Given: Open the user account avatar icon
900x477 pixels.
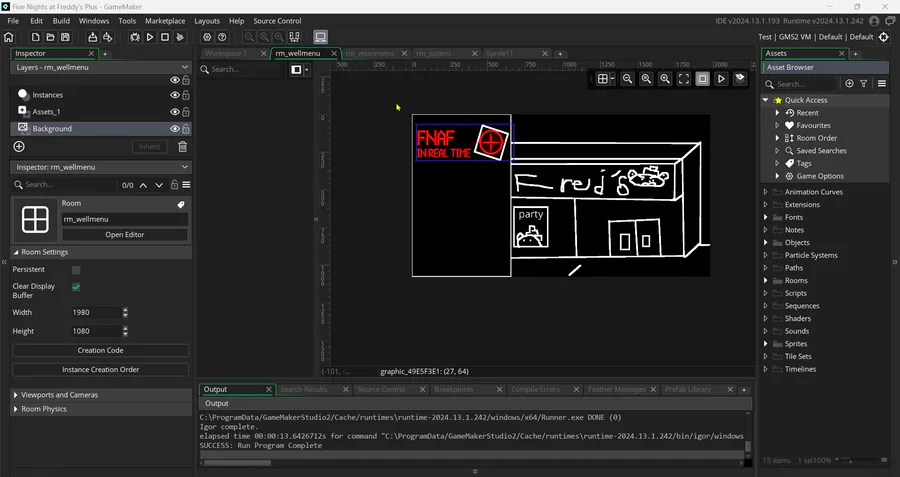Looking at the screenshot, I should tap(874, 21).
